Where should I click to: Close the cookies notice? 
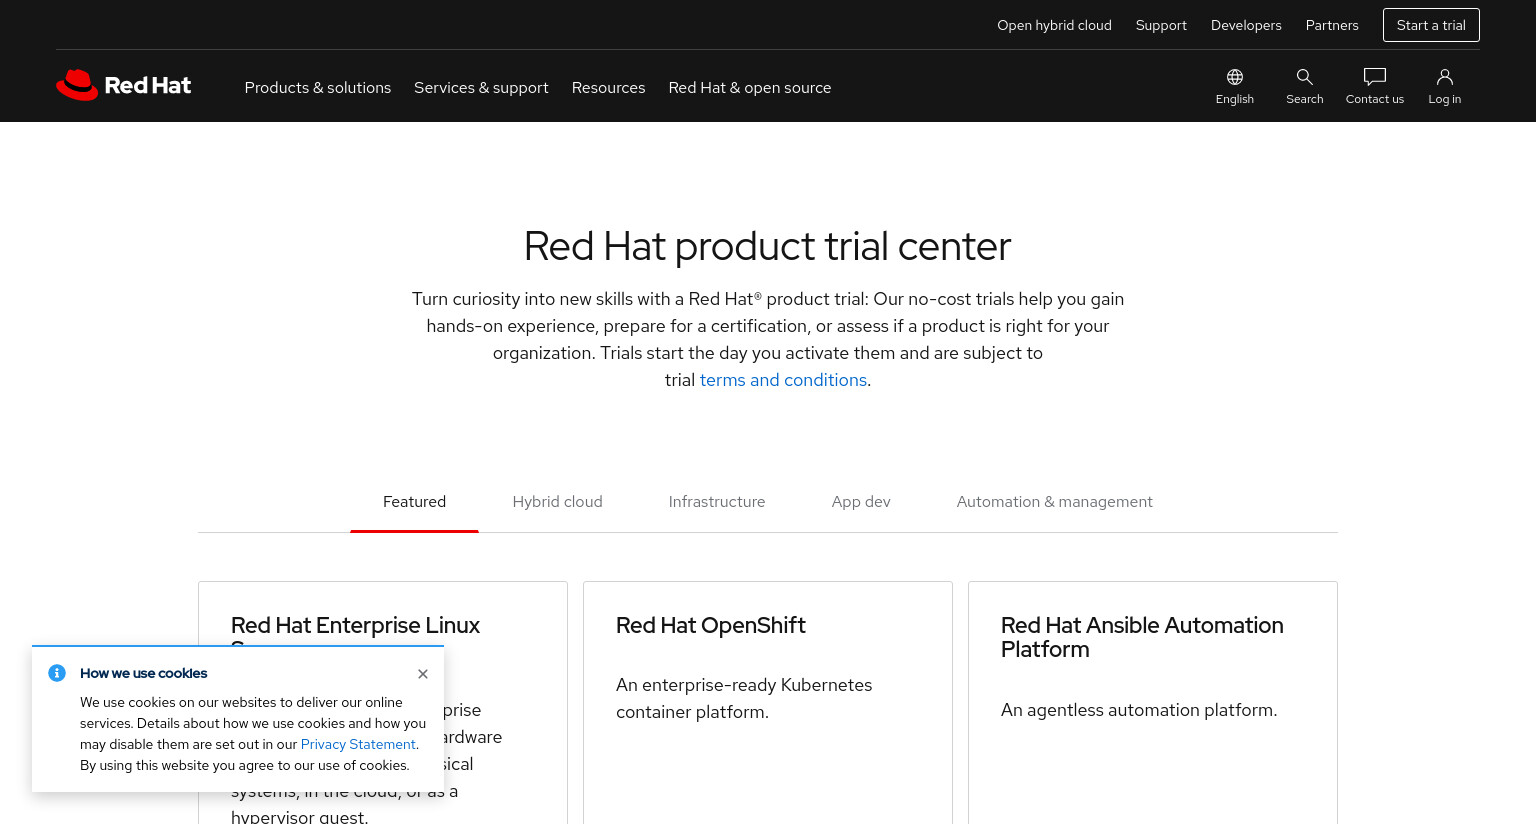pos(423,674)
